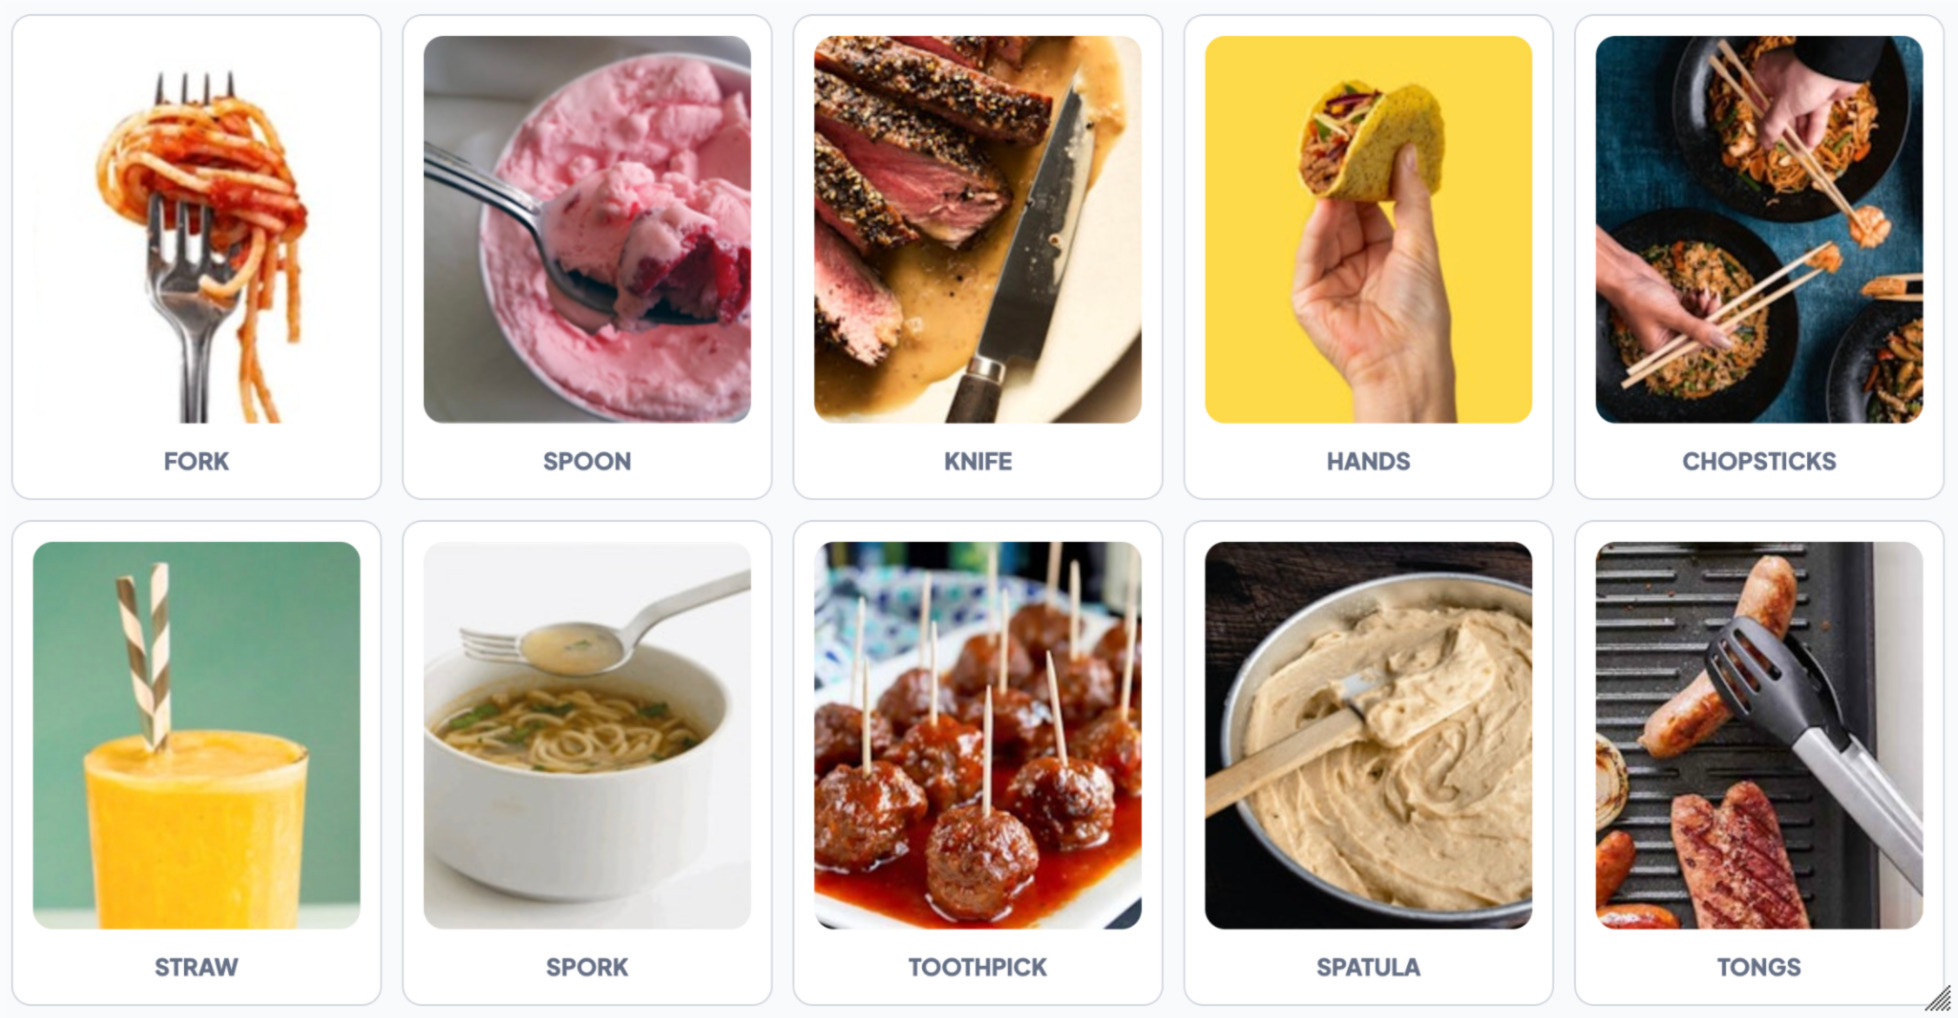
Task: Click the SPORK label text
Action: pos(587,967)
